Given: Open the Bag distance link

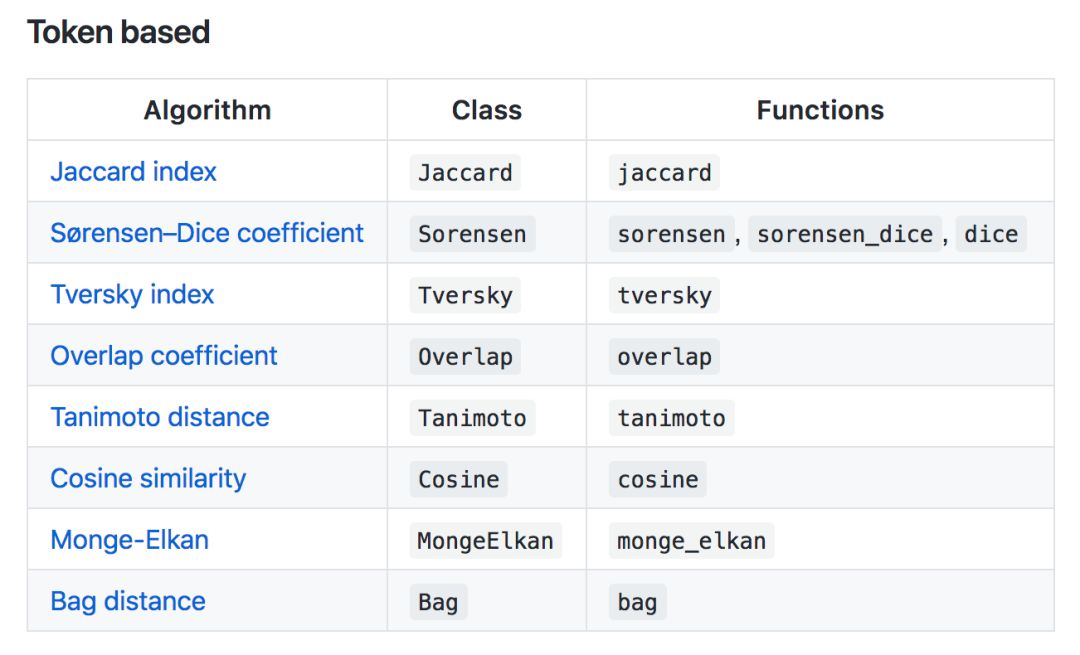Looking at the screenshot, I should pos(128,601).
